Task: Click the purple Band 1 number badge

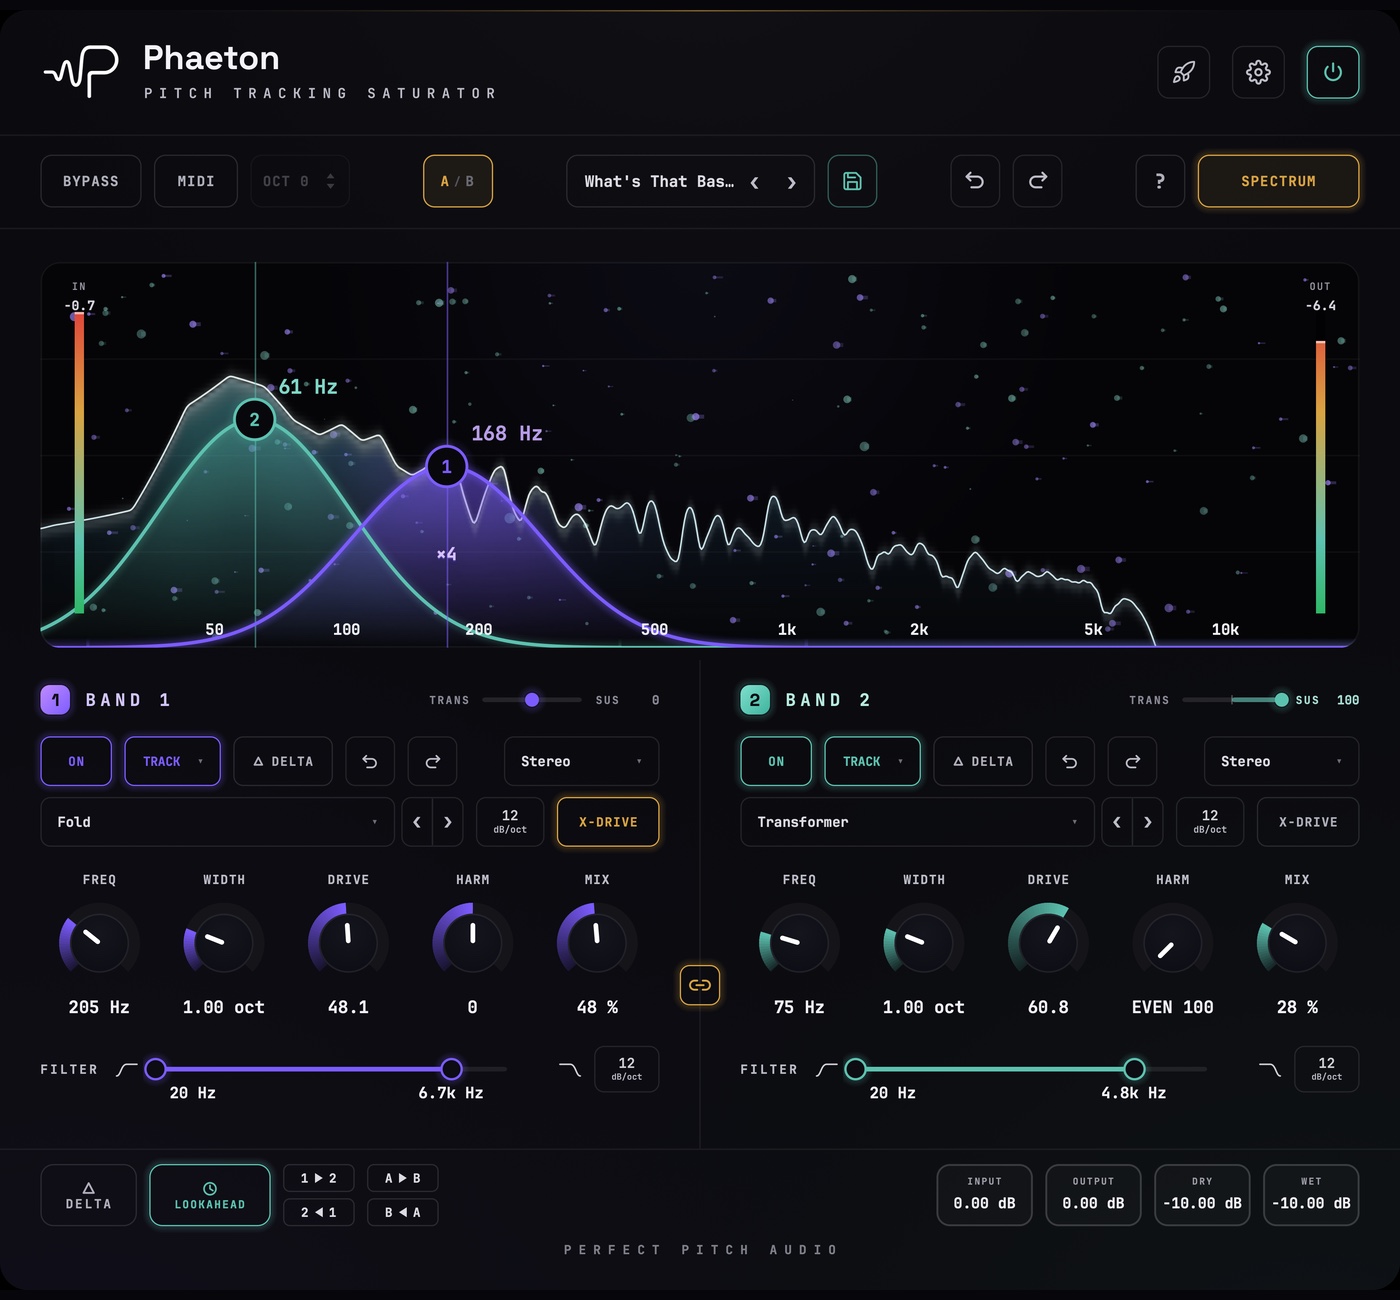Action: pyautogui.click(x=55, y=700)
